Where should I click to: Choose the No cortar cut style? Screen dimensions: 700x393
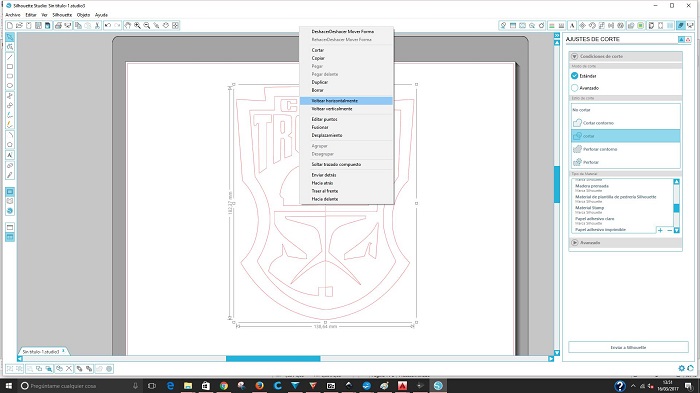click(x=625, y=110)
